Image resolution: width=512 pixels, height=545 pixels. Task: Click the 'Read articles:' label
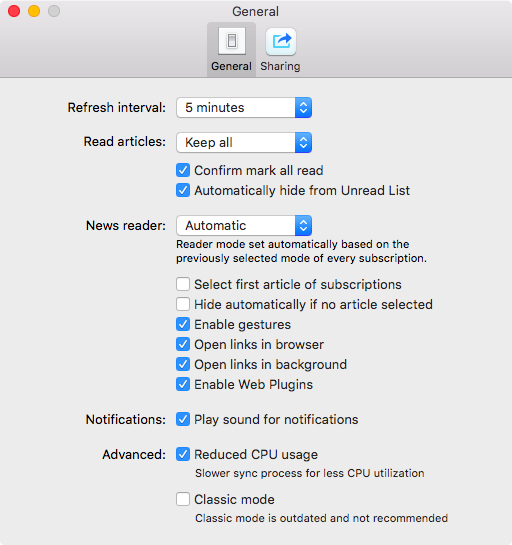125,142
